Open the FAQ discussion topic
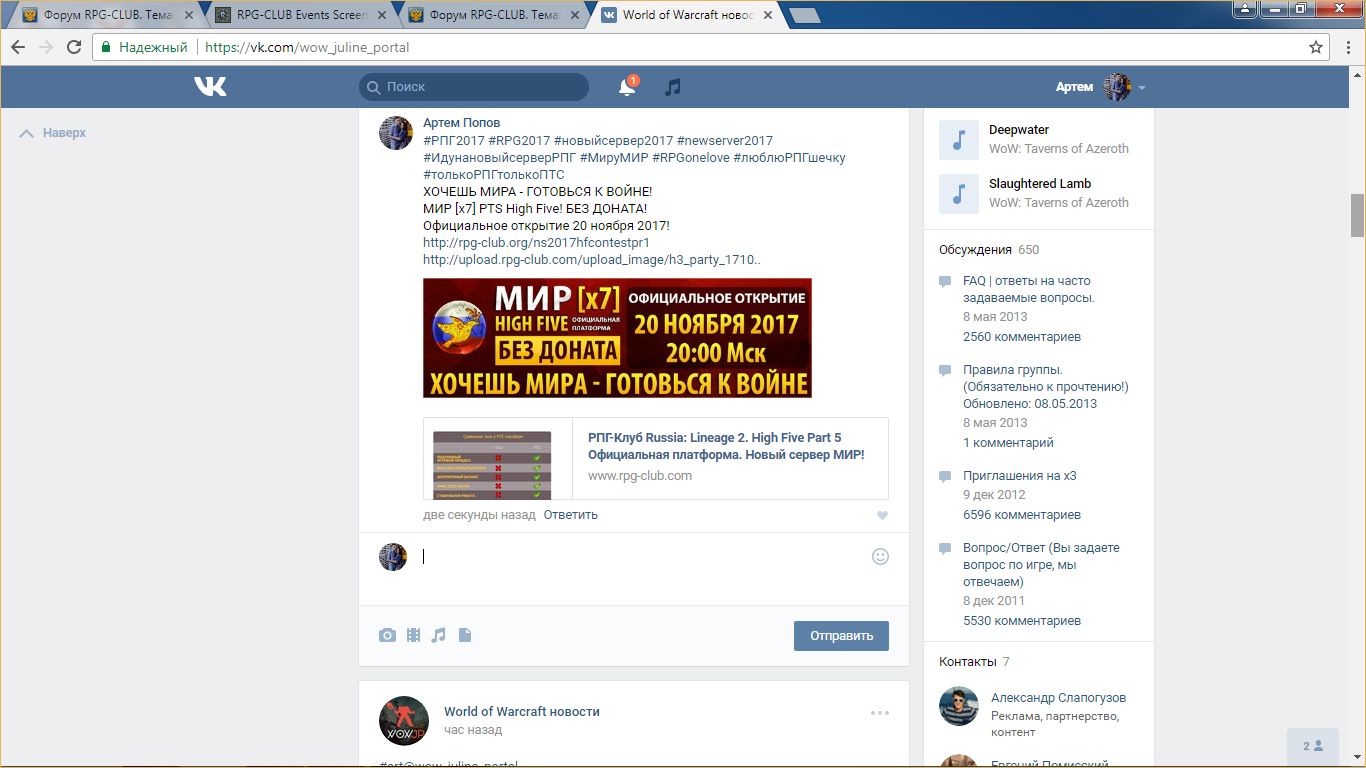This screenshot has height=768, width=1366. pyautogui.click(x=1028, y=289)
